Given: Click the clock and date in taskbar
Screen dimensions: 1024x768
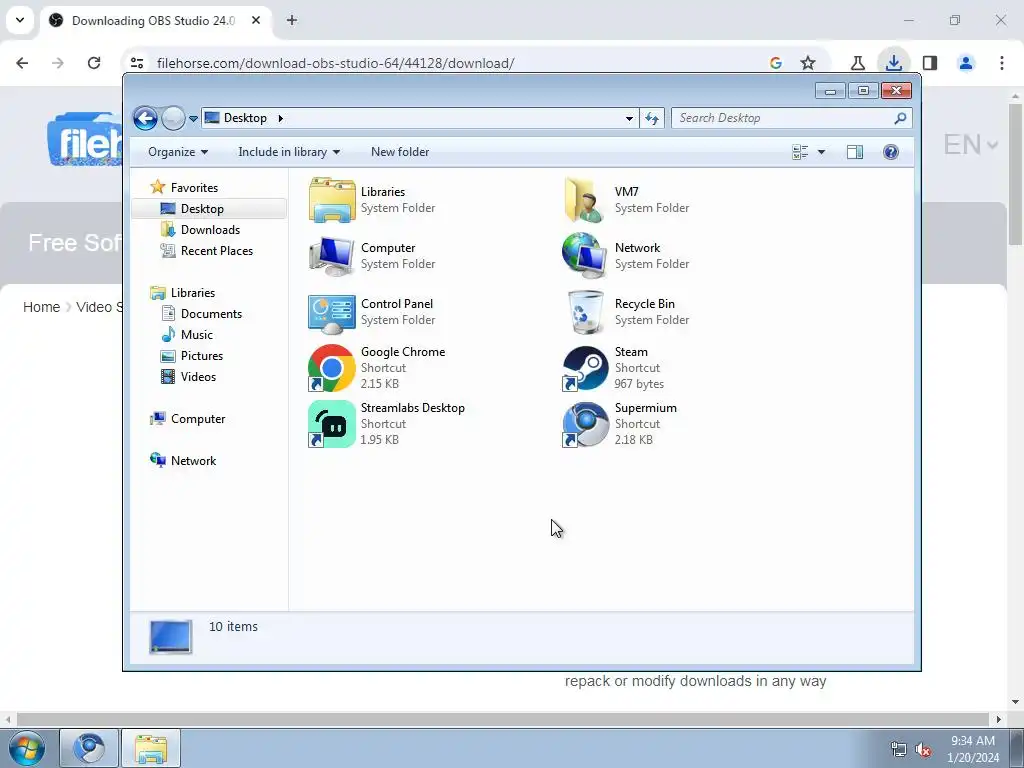Looking at the screenshot, I should click(973, 749).
